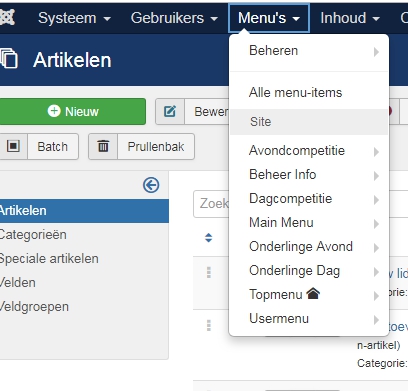Screen dimensions: 408x391
Task: Click the trash can icon for Prullenbak
Action: click(103, 146)
